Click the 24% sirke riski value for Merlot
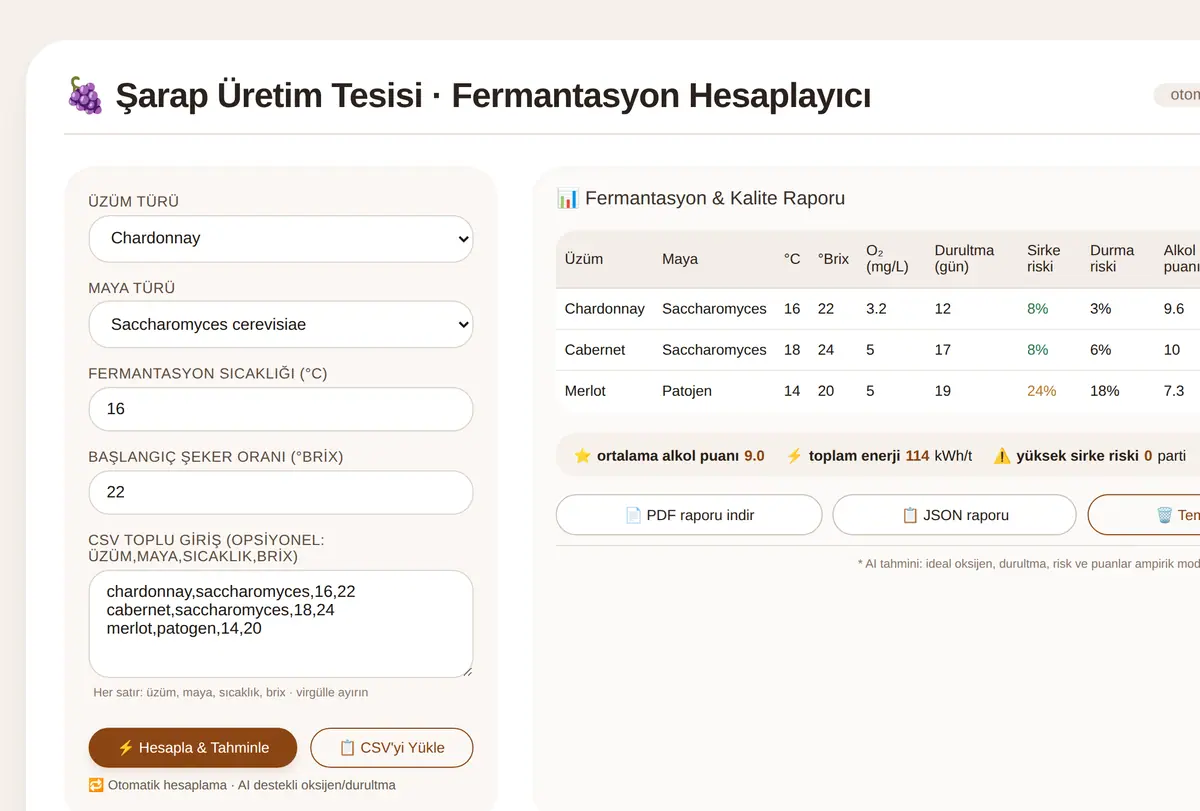This screenshot has width=1200, height=811. 1041,391
